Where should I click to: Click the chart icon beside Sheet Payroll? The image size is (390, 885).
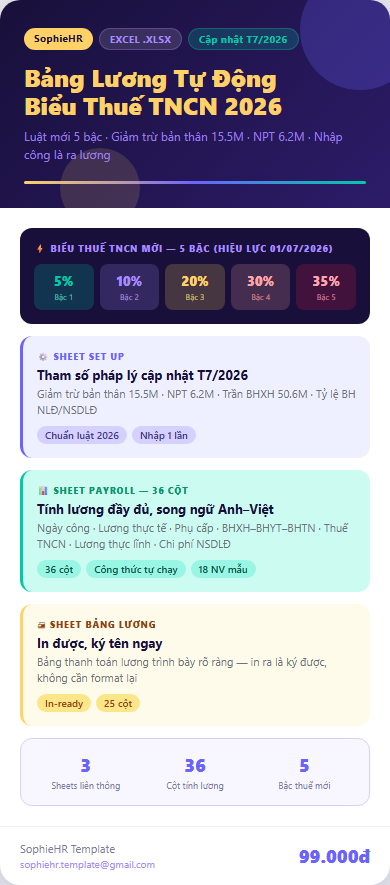coord(43,490)
